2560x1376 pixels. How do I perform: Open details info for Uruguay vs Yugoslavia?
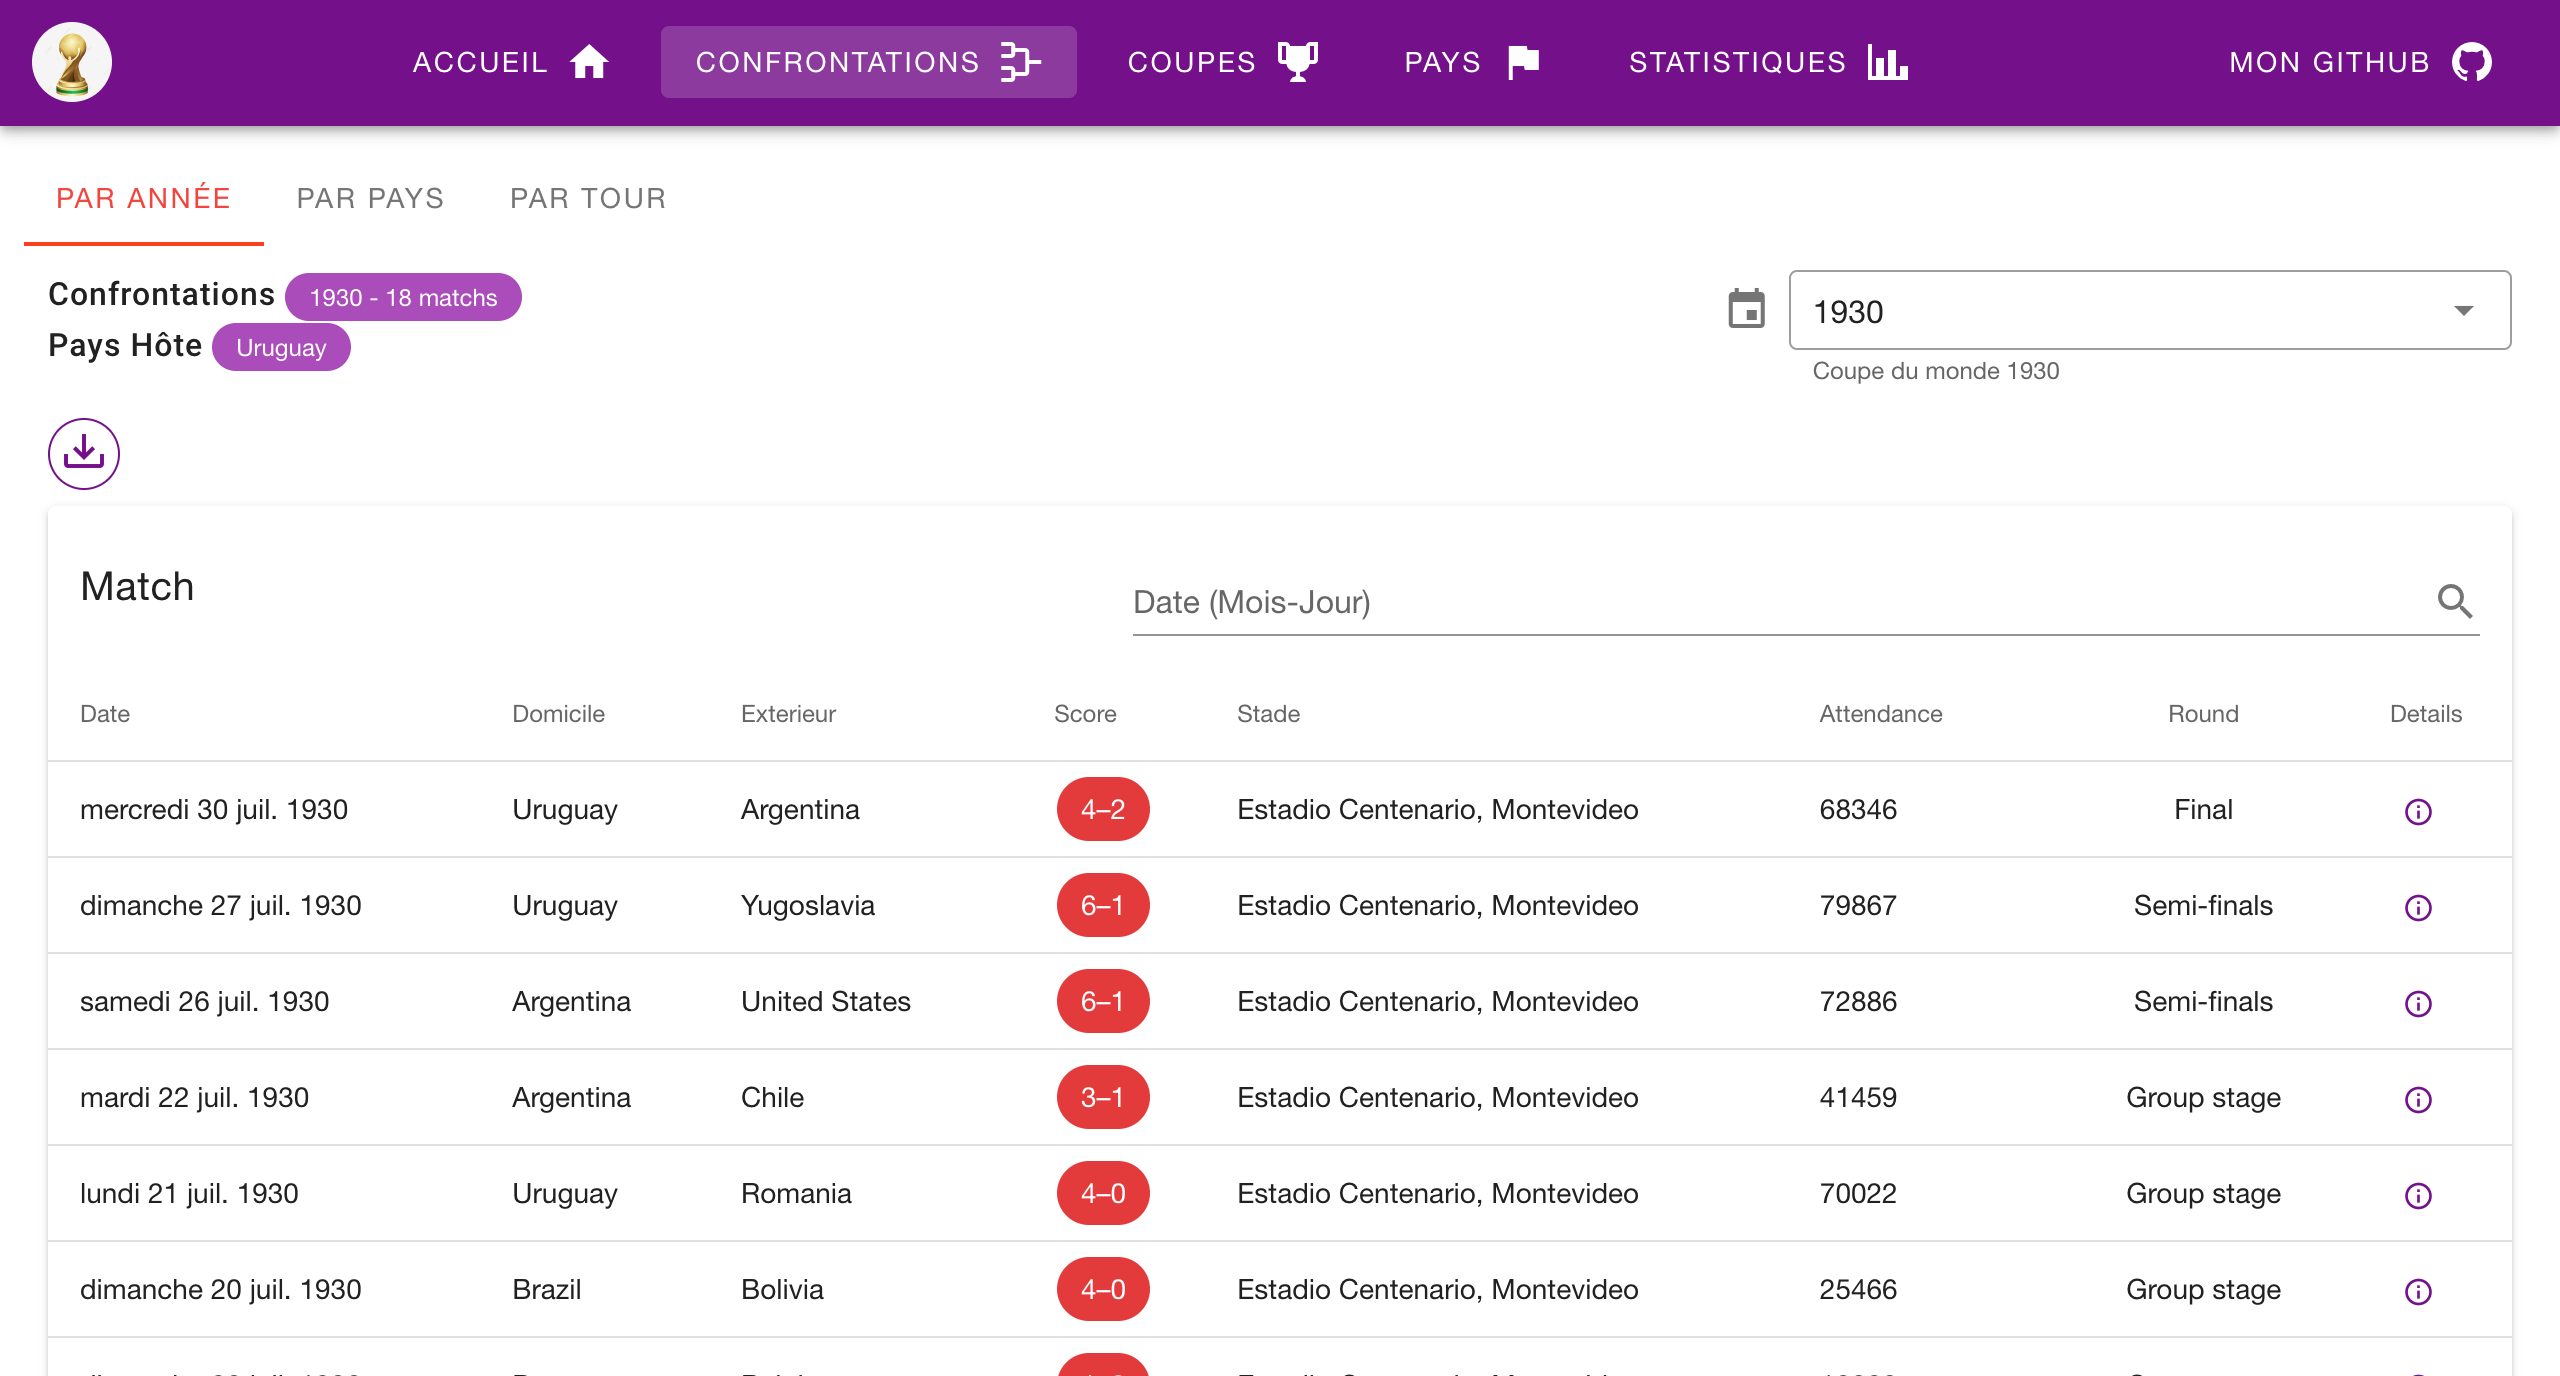click(2417, 907)
